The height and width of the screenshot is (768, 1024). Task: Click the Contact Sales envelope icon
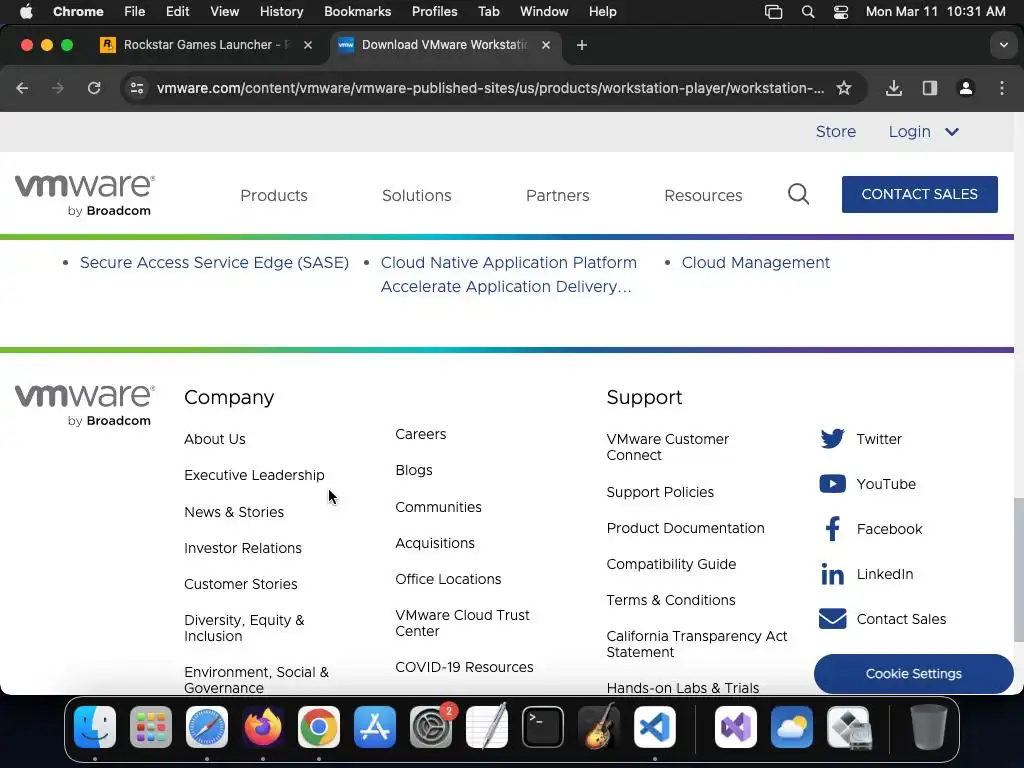pyautogui.click(x=832, y=618)
